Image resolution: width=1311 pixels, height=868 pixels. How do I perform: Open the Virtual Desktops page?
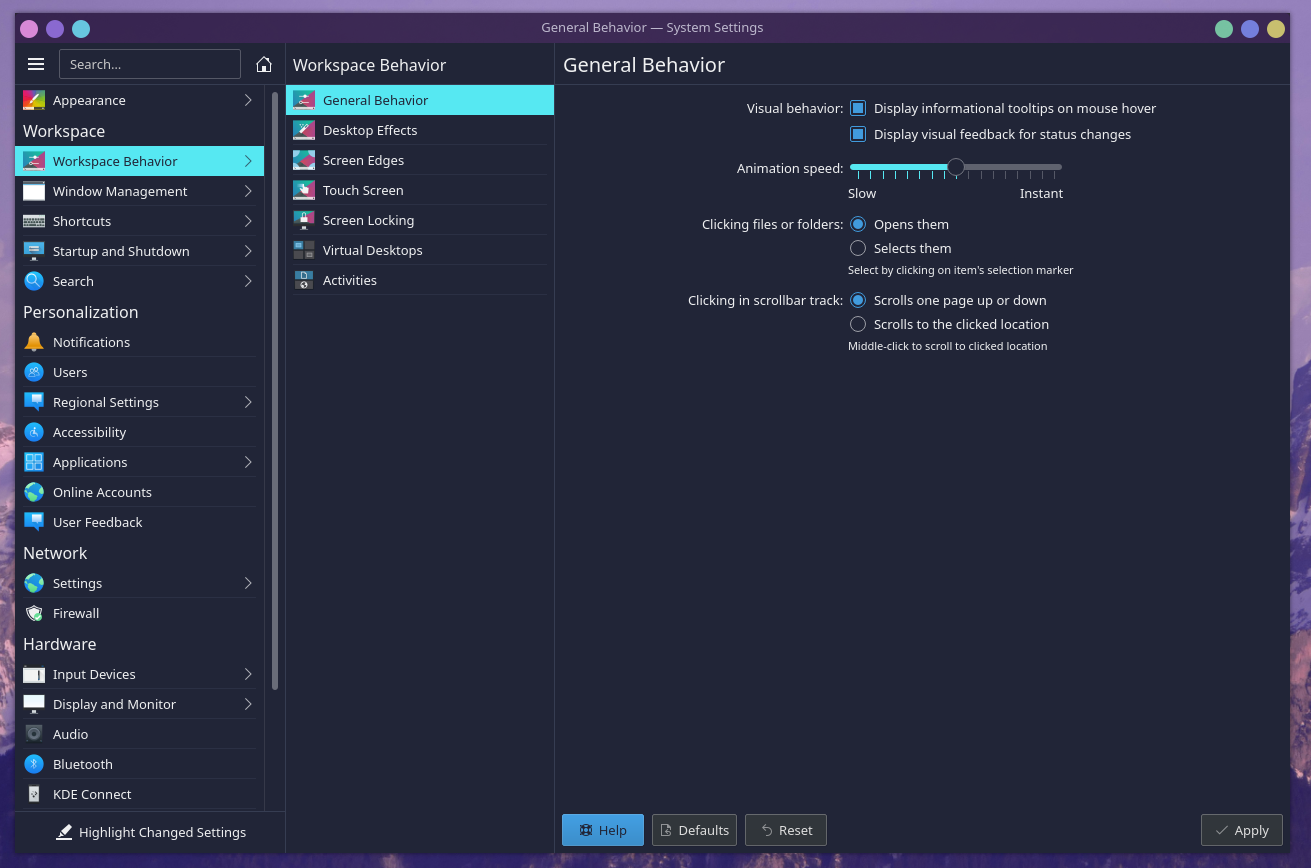[420, 250]
